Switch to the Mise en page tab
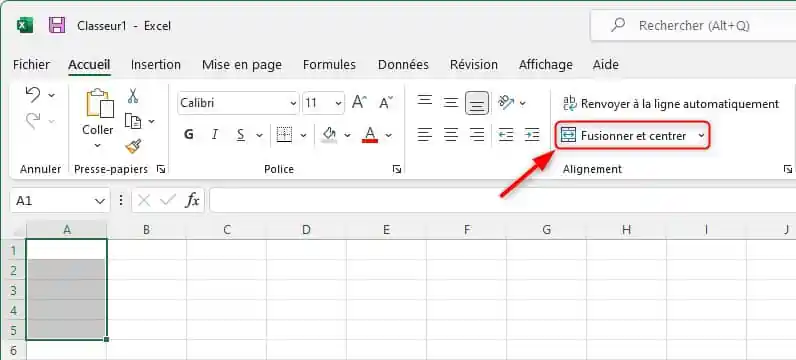 click(242, 65)
